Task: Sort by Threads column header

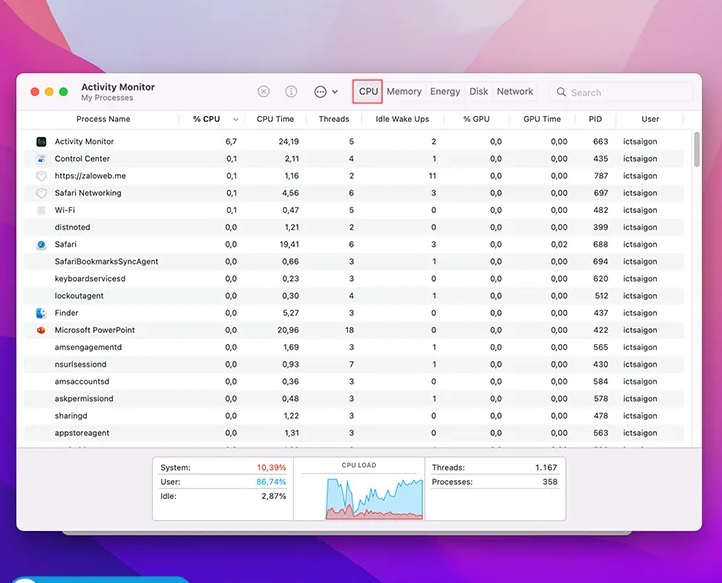Action: tap(334, 119)
